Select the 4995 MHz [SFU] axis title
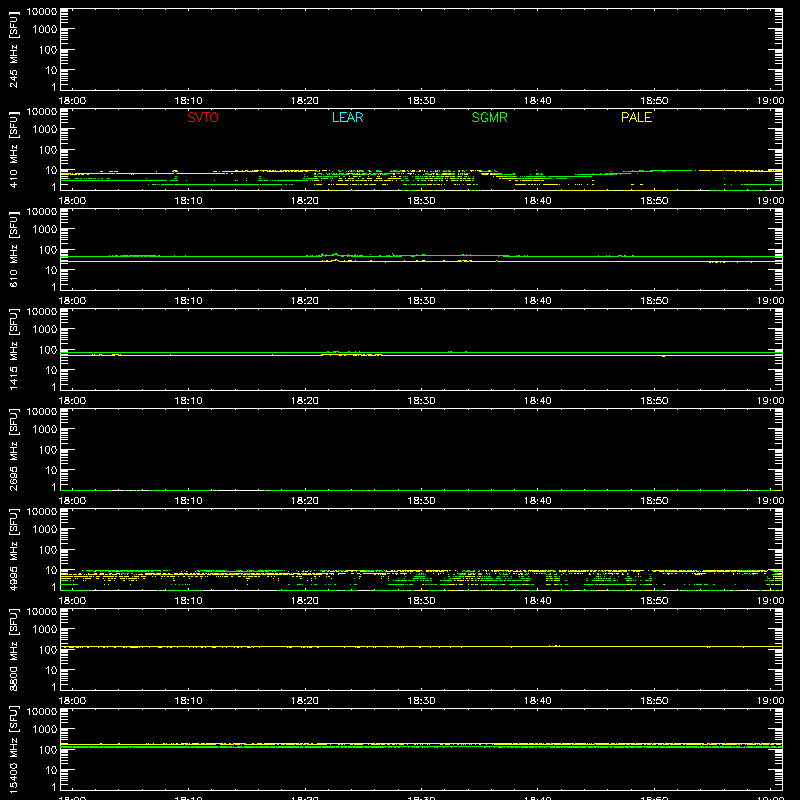The height and width of the screenshot is (800, 800). [13, 549]
